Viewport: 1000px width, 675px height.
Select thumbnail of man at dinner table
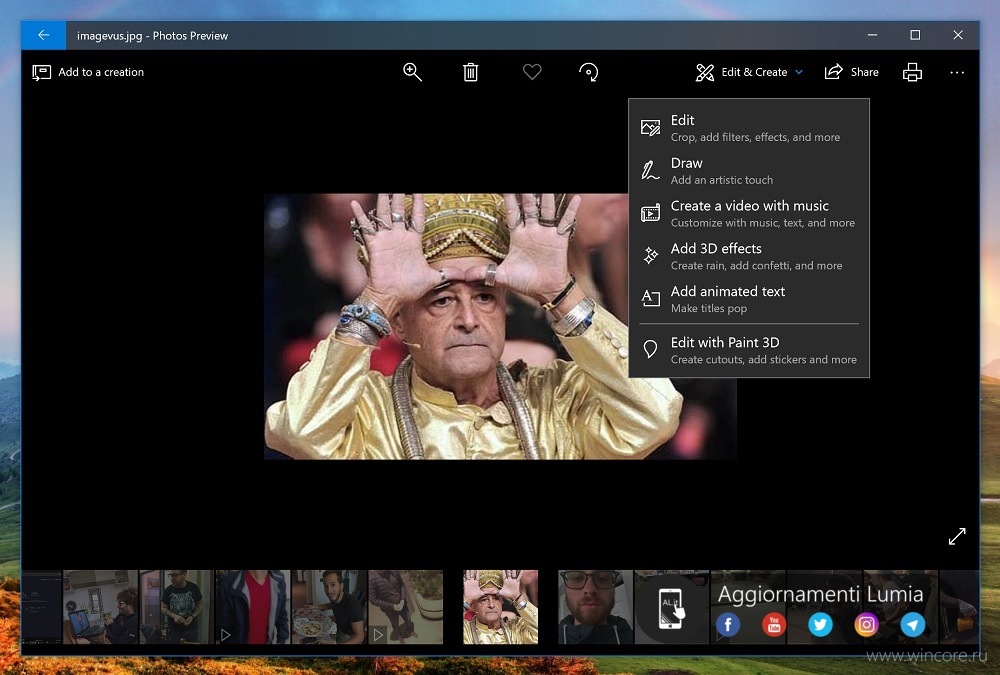click(x=330, y=607)
